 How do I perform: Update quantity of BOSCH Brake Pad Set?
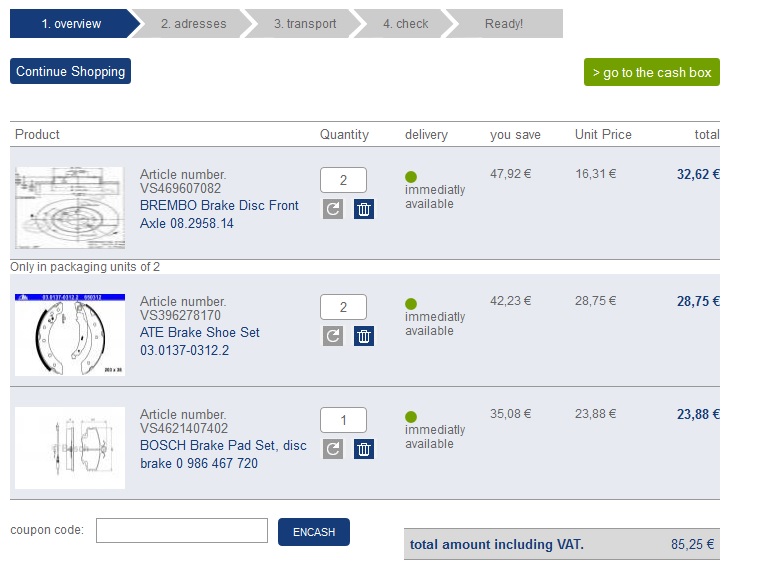point(333,449)
